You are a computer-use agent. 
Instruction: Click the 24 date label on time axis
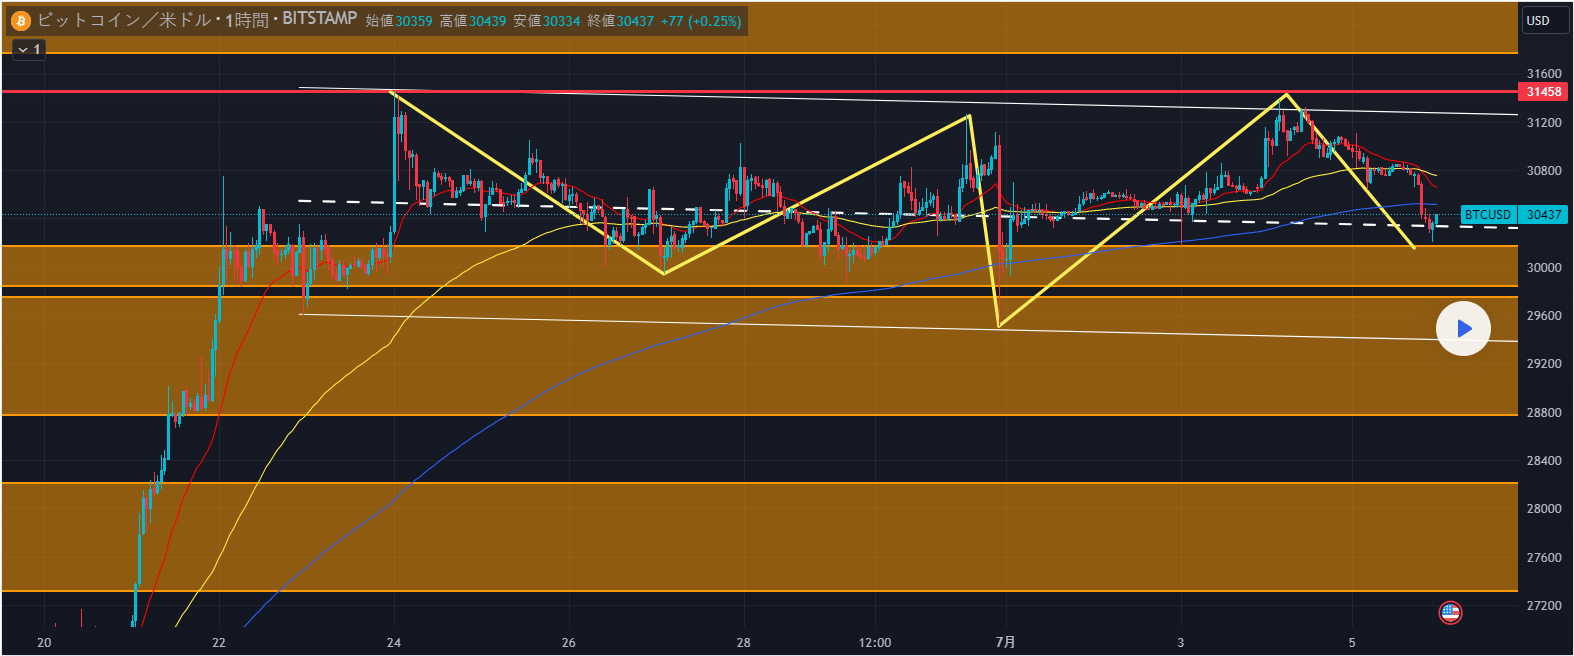pos(394,642)
